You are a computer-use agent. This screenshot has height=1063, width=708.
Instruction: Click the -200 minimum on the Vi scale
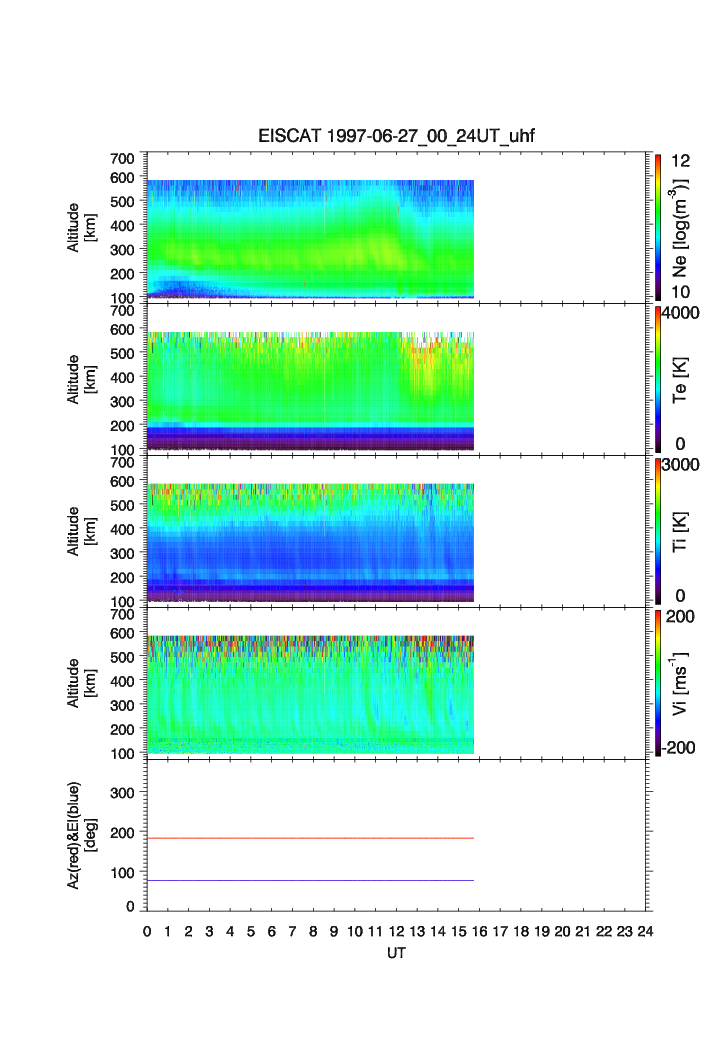pyautogui.click(x=678, y=748)
